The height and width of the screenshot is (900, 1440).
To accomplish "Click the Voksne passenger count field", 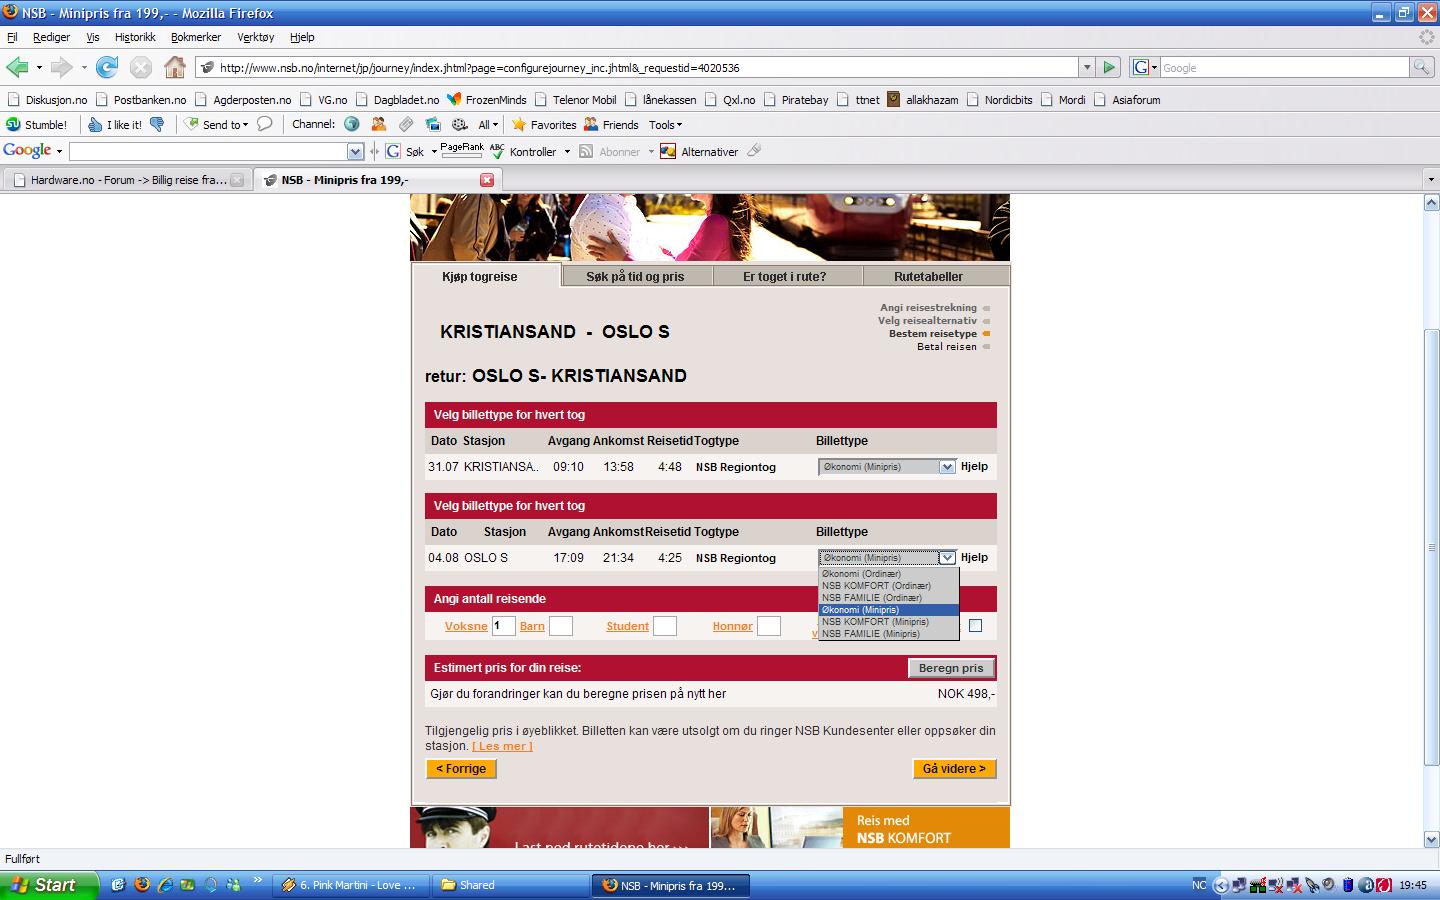I will point(503,626).
